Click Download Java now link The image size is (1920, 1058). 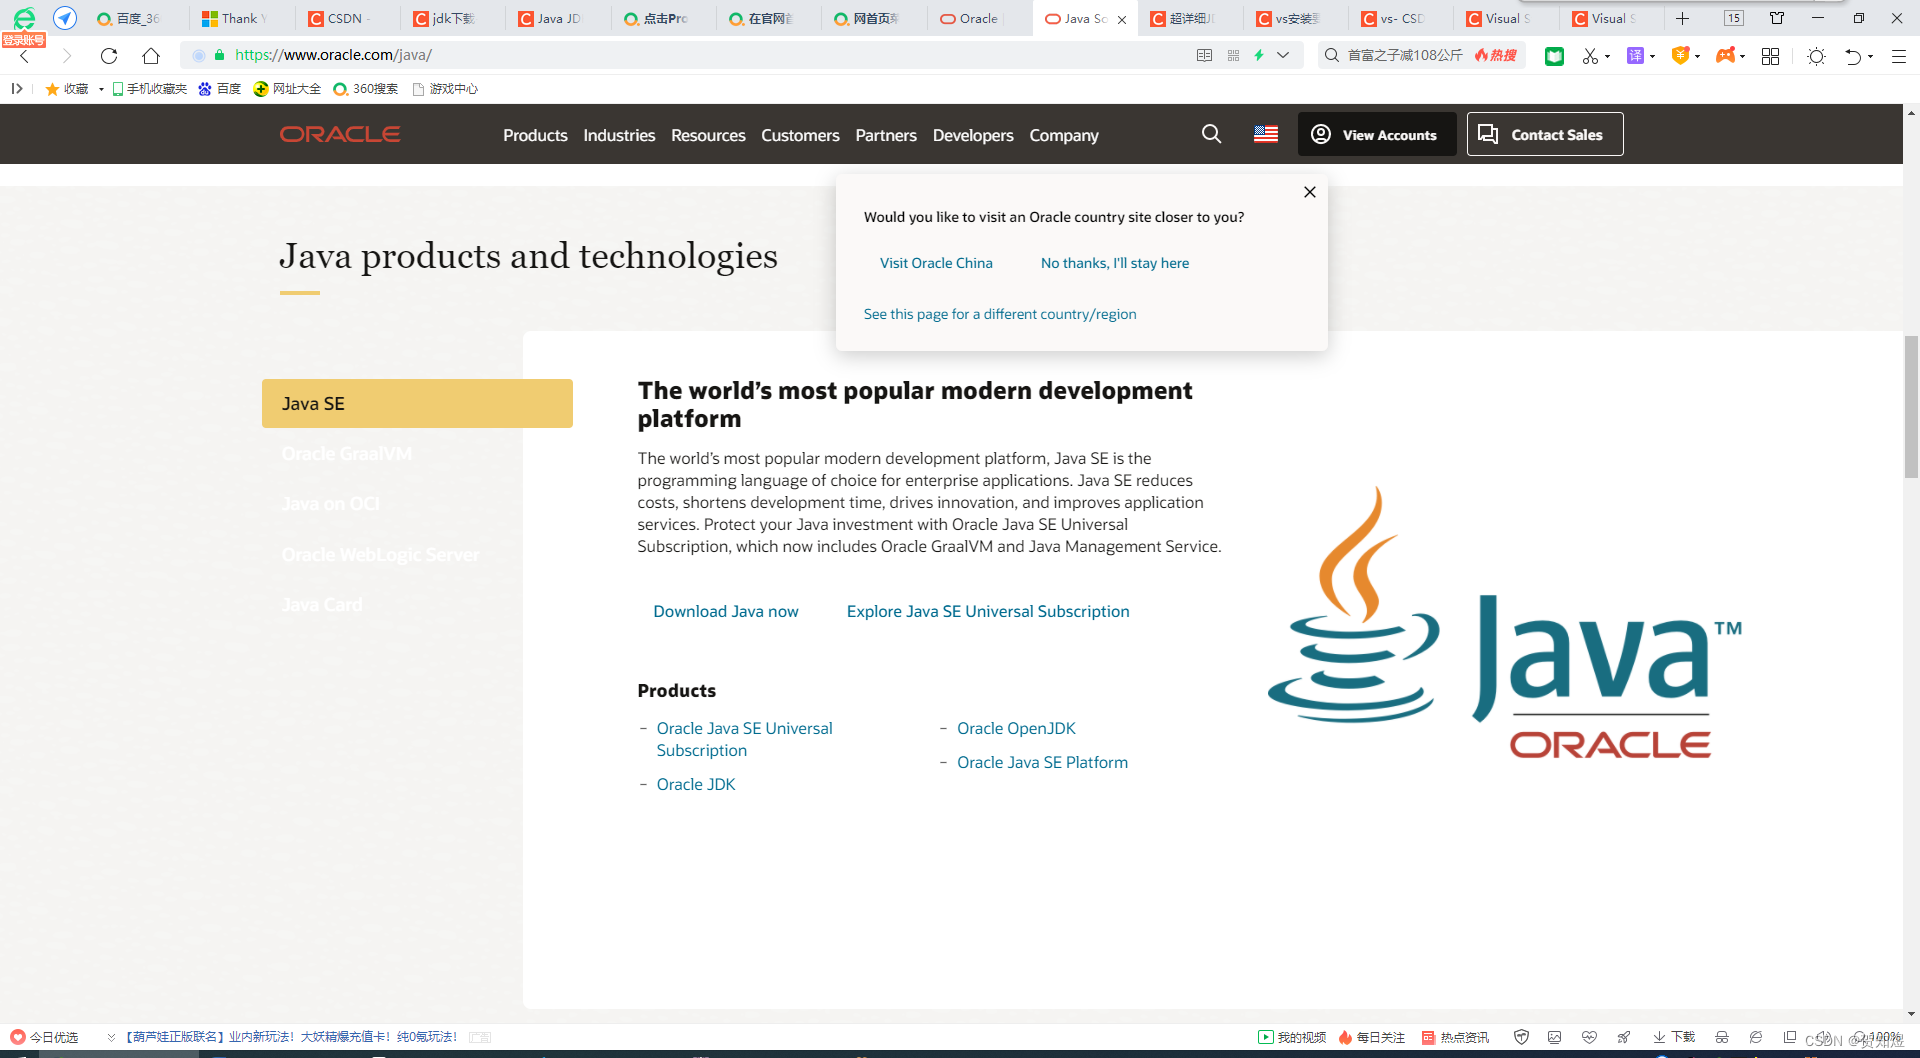coord(726,611)
